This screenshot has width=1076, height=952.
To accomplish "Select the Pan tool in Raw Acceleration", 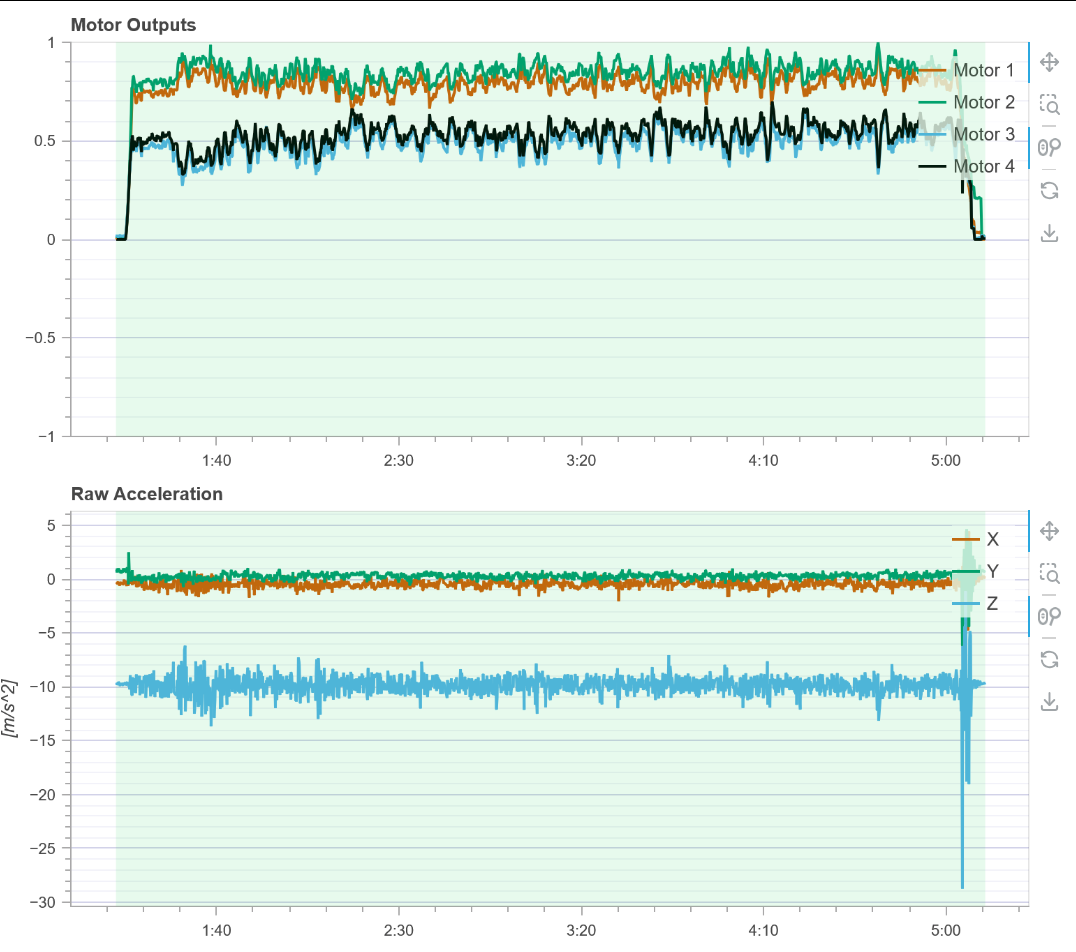I will click(1049, 530).
